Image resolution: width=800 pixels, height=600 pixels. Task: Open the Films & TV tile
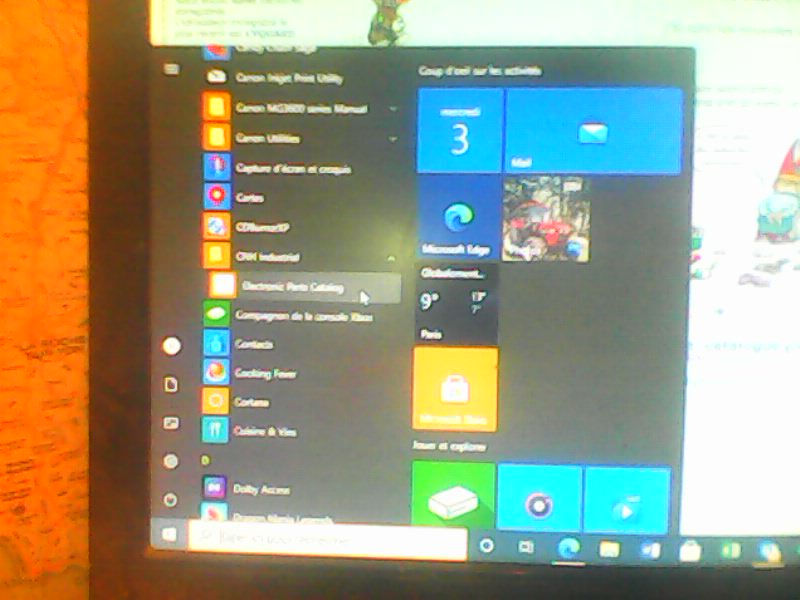(627, 500)
